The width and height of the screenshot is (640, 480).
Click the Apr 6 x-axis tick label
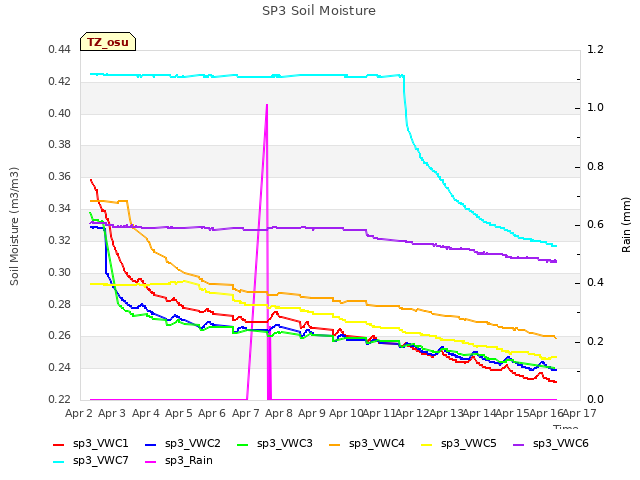point(212,413)
